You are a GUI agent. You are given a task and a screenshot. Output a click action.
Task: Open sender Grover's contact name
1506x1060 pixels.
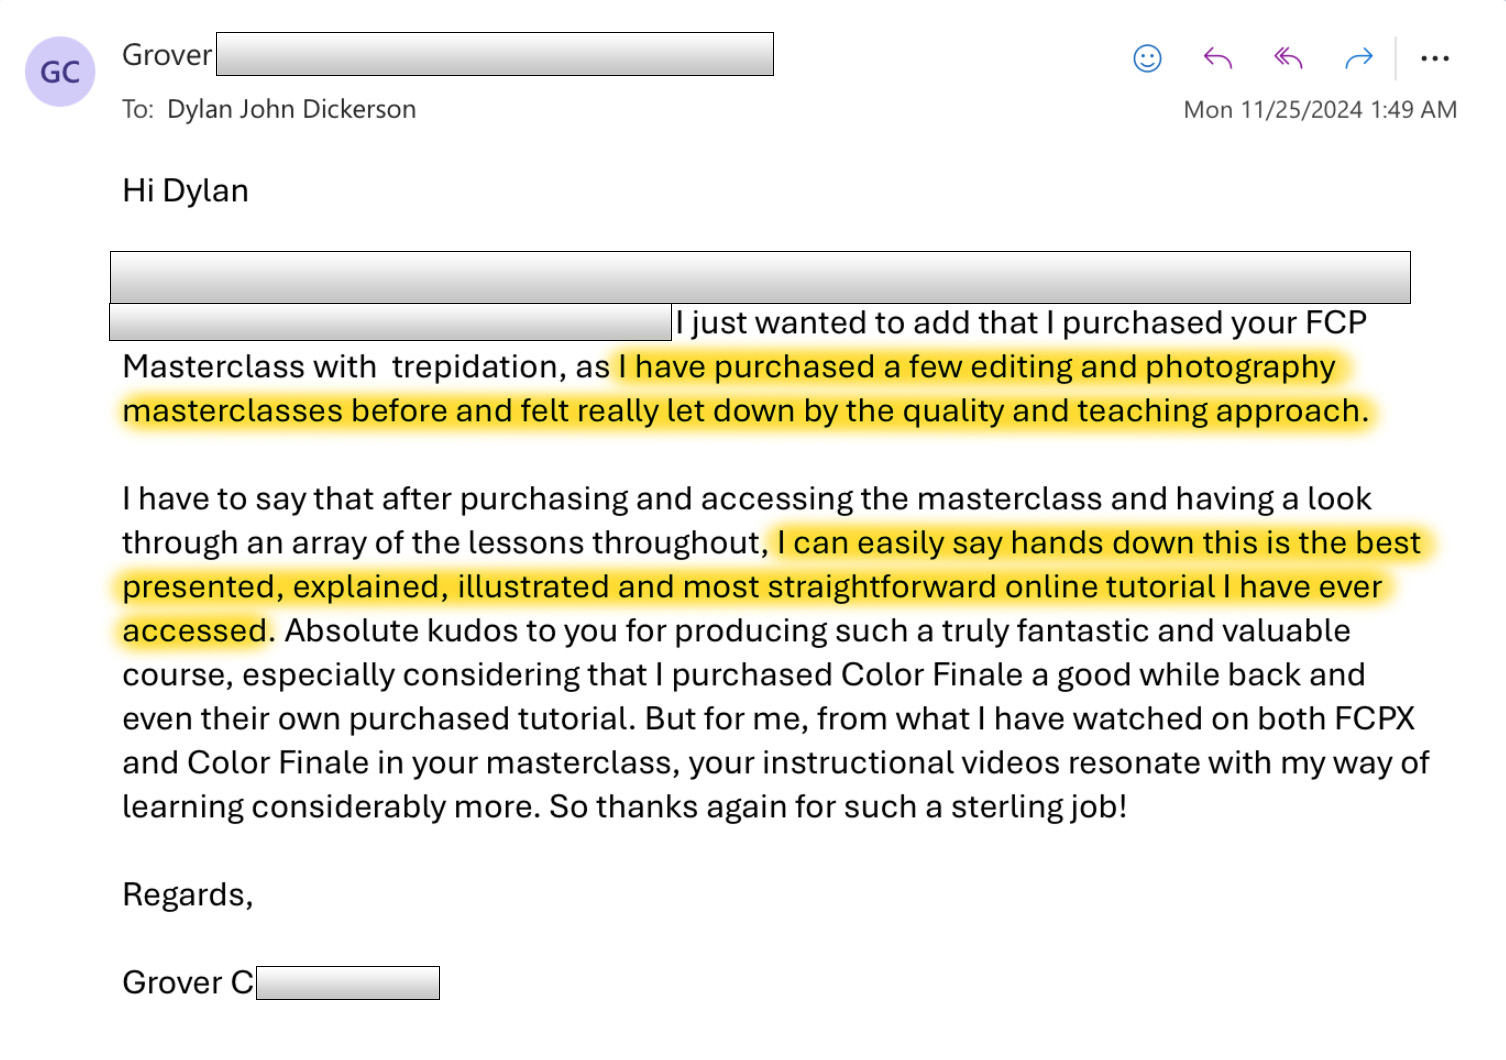pyautogui.click(x=167, y=55)
